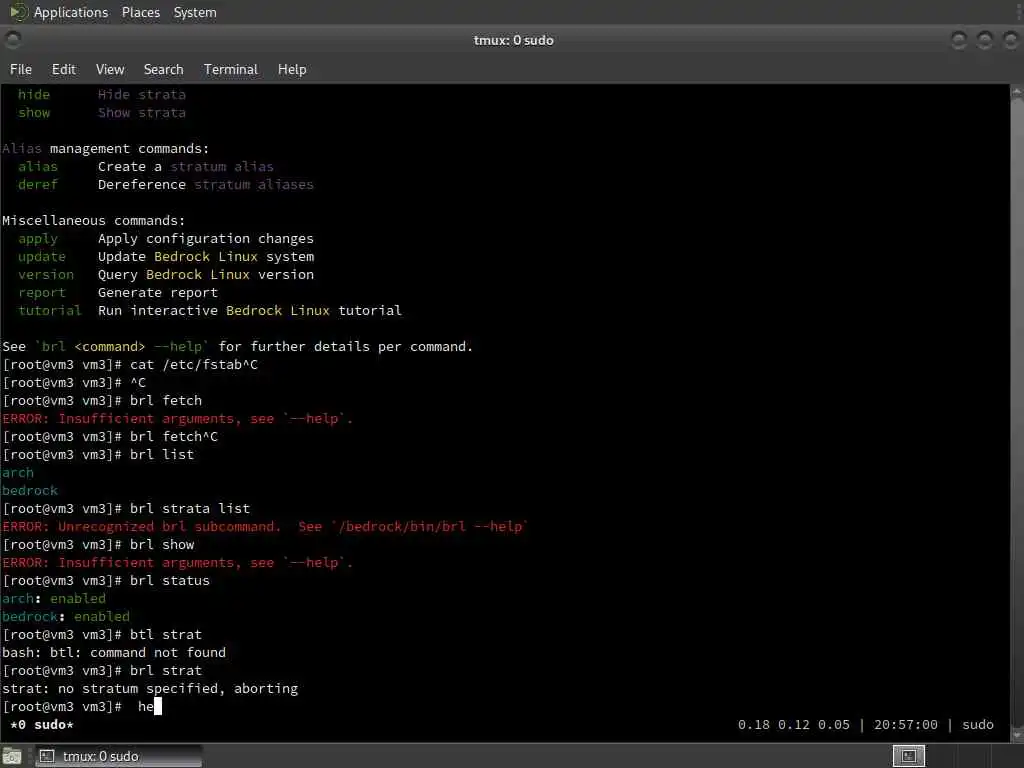Open the Help menu
Viewport: 1024px width, 768px height.
click(x=292, y=69)
